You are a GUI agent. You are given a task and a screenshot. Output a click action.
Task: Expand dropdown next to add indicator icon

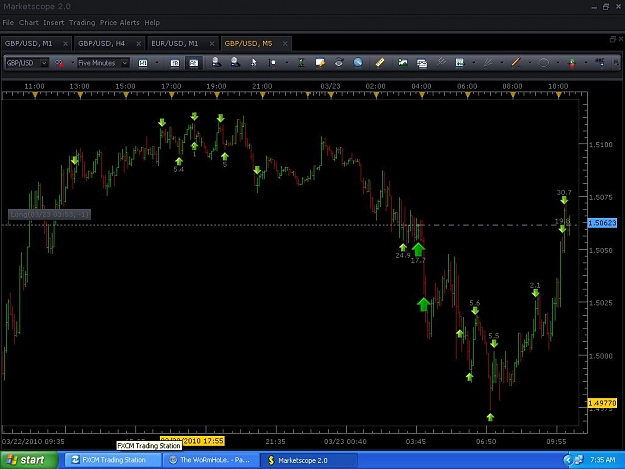(x=474, y=63)
